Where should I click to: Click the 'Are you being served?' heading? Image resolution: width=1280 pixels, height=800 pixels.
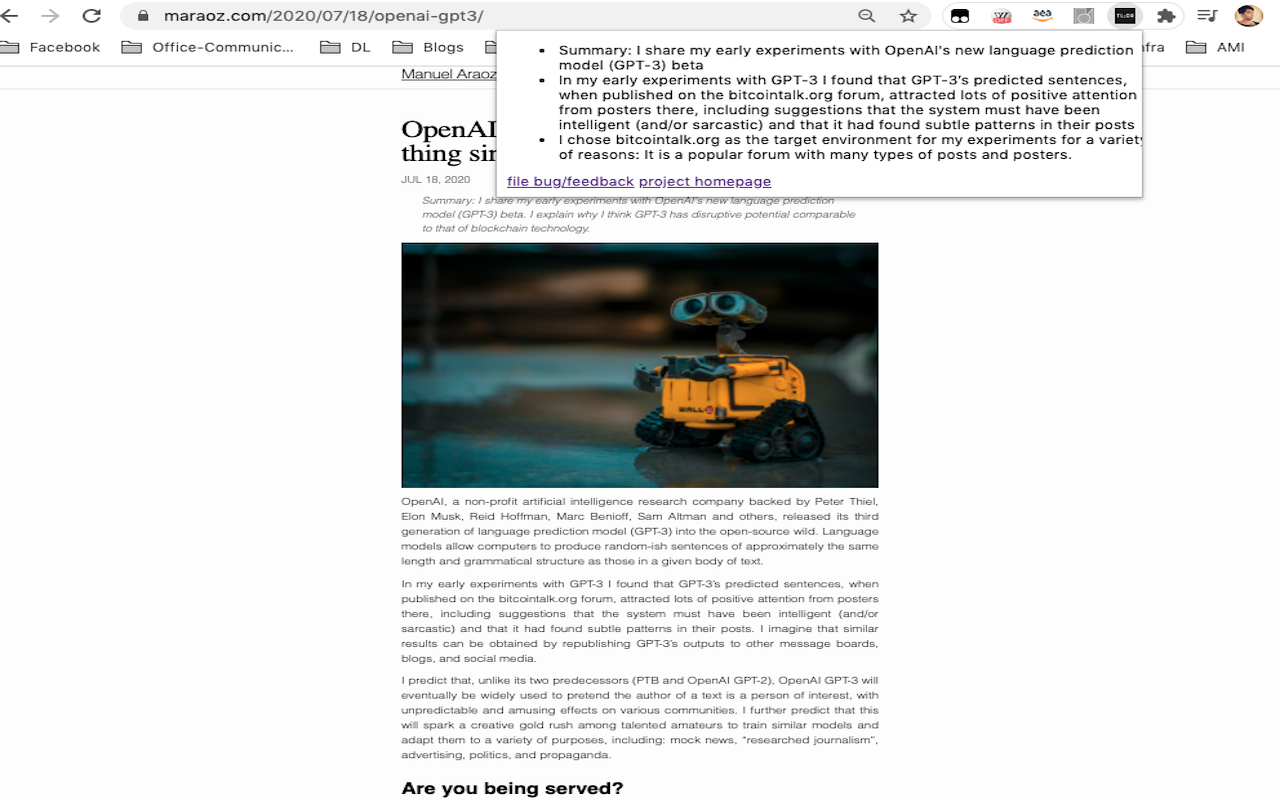[x=512, y=788]
